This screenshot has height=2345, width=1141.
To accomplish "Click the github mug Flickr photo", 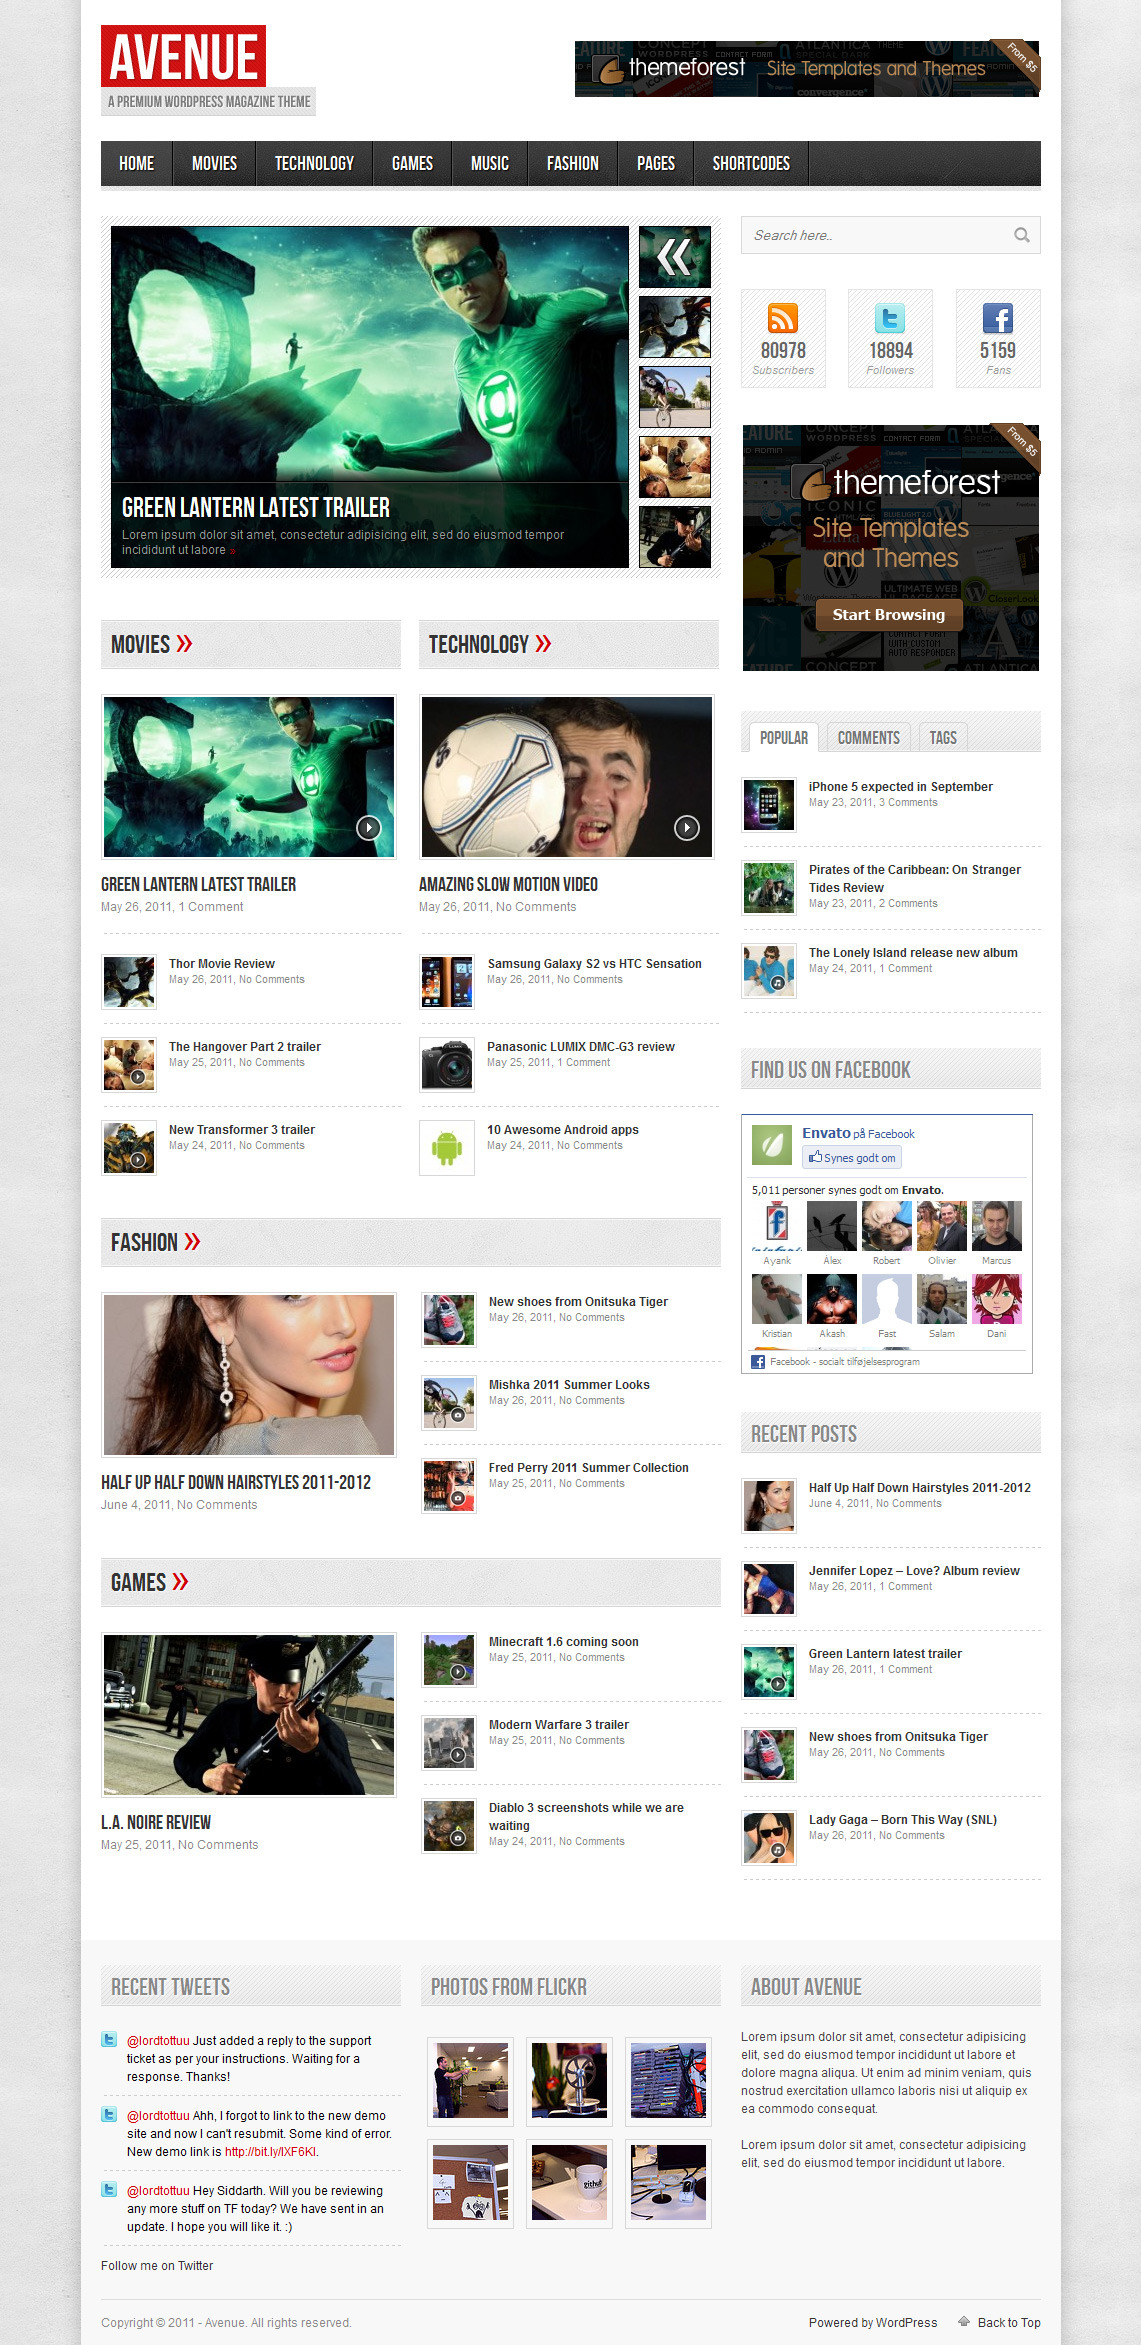I will 569,2183.
